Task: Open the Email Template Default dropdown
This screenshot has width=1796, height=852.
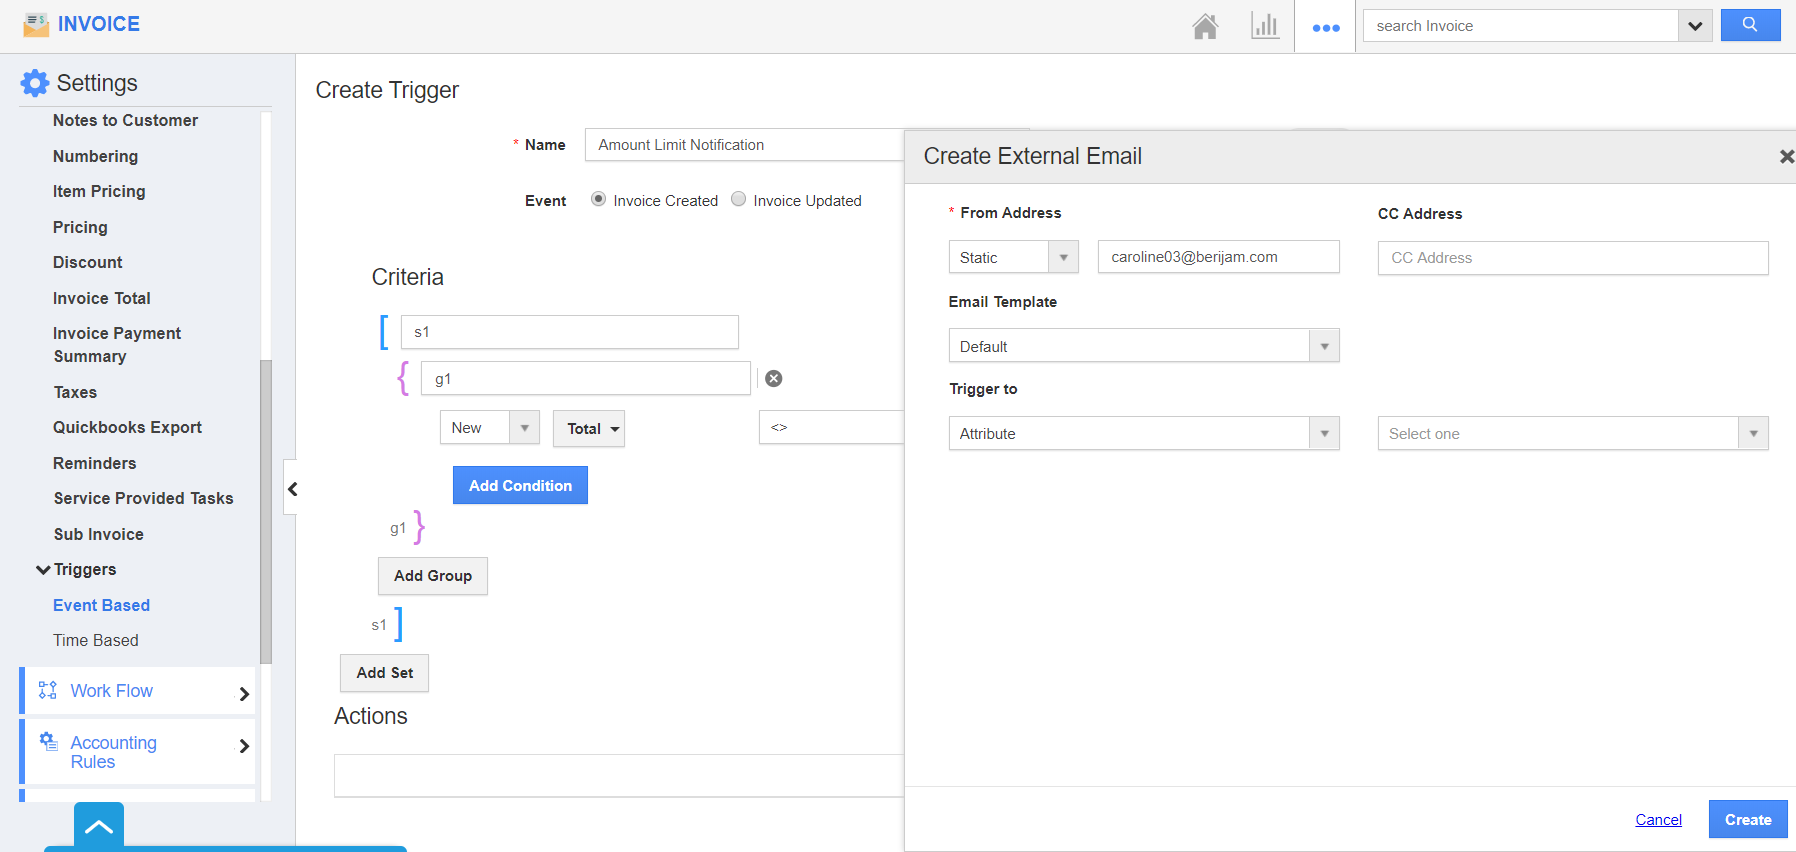Action: 1143,346
